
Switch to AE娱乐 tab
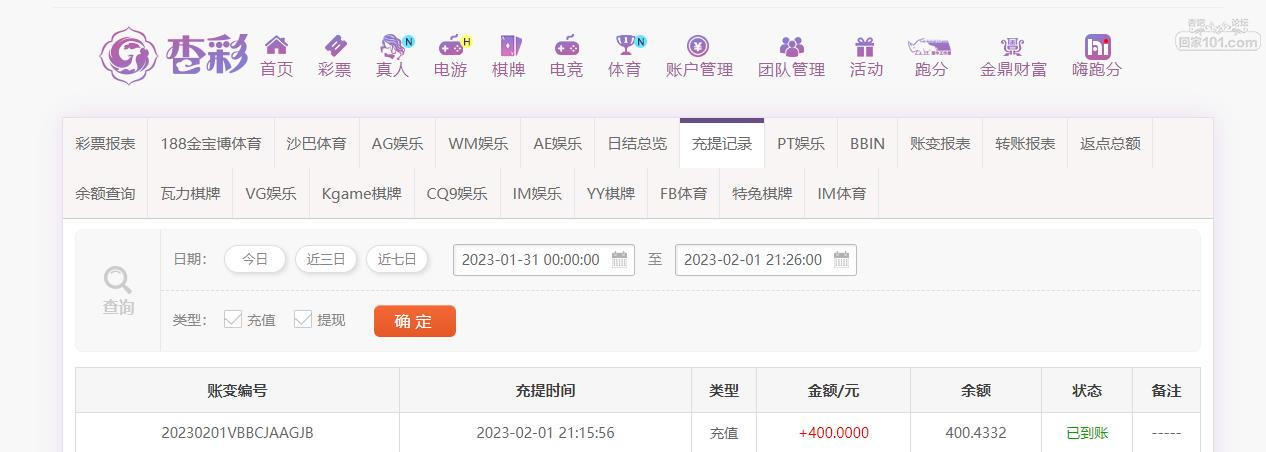tap(558, 143)
